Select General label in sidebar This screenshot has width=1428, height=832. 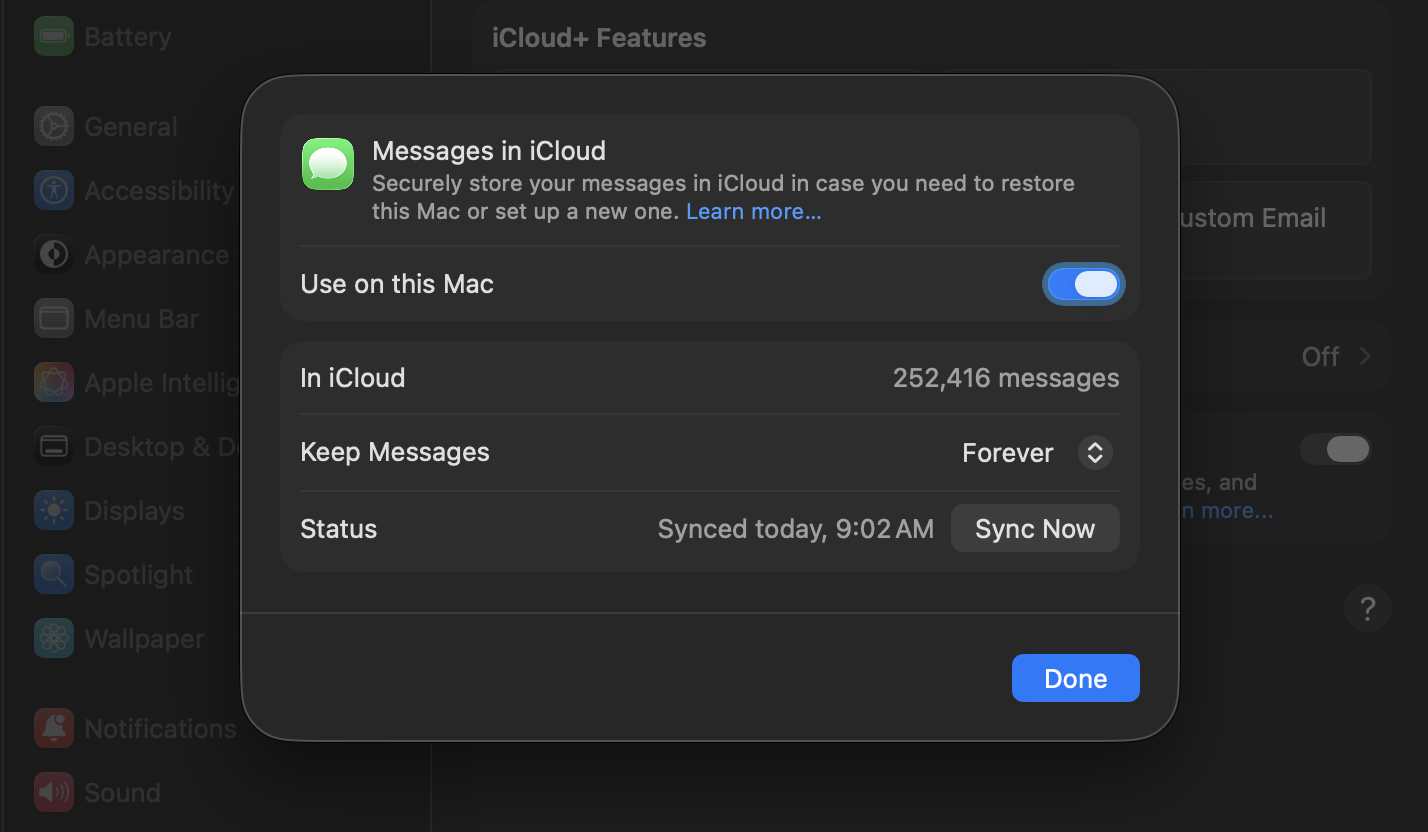131,127
